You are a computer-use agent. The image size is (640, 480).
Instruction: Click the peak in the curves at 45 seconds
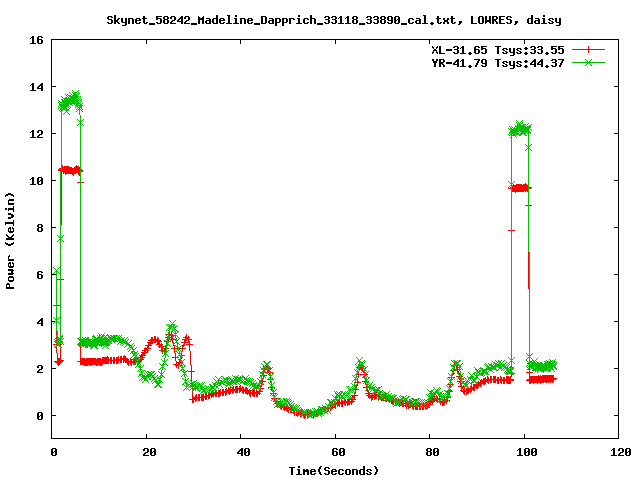coord(267,367)
